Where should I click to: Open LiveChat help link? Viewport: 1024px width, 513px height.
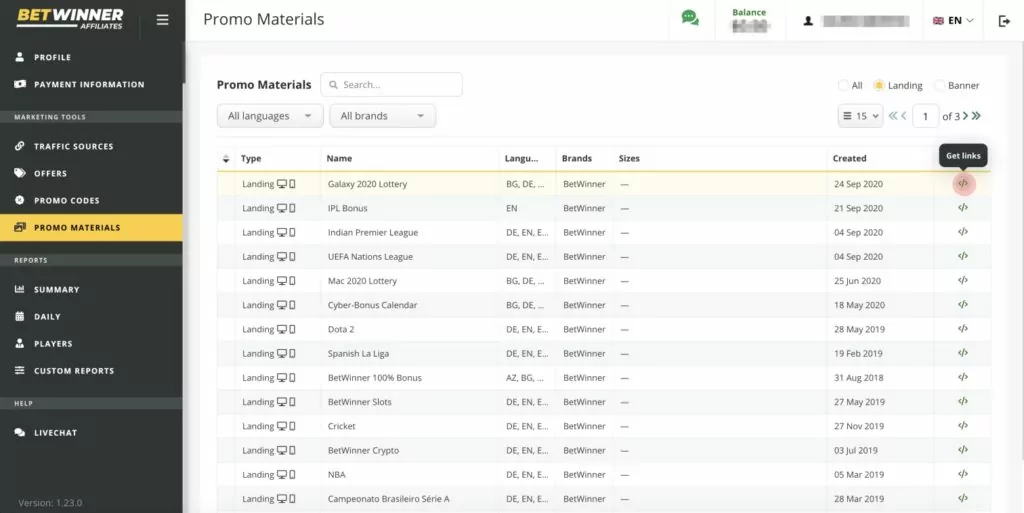click(55, 433)
